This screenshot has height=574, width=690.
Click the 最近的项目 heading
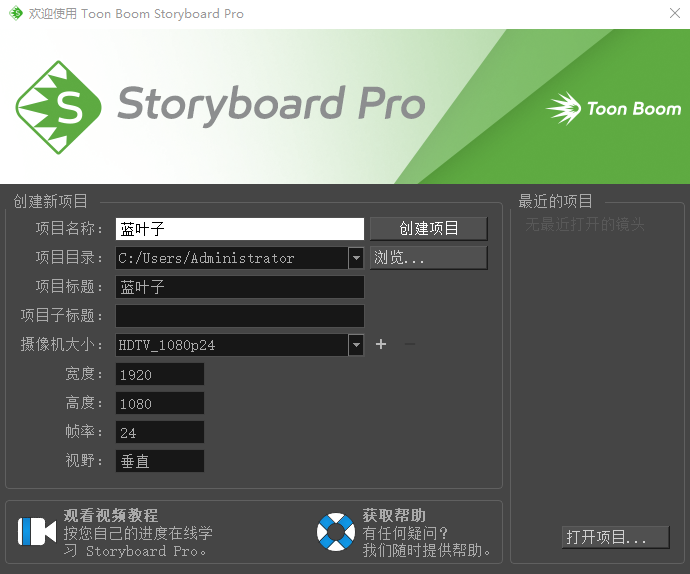555,201
